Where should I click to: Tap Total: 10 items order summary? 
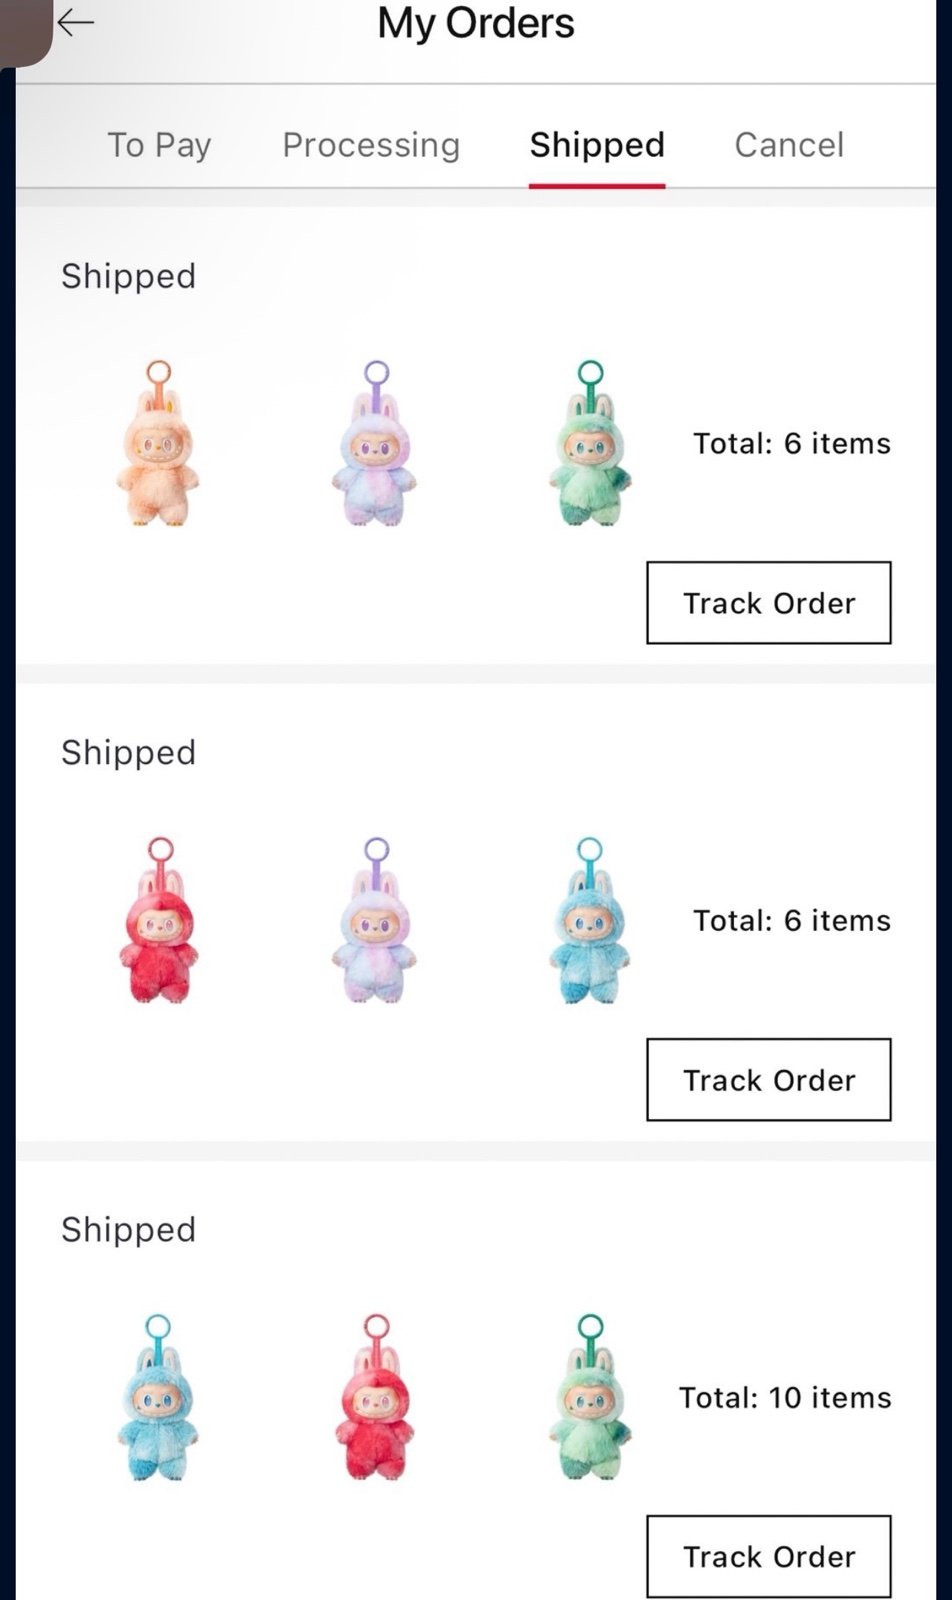click(x=785, y=1397)
